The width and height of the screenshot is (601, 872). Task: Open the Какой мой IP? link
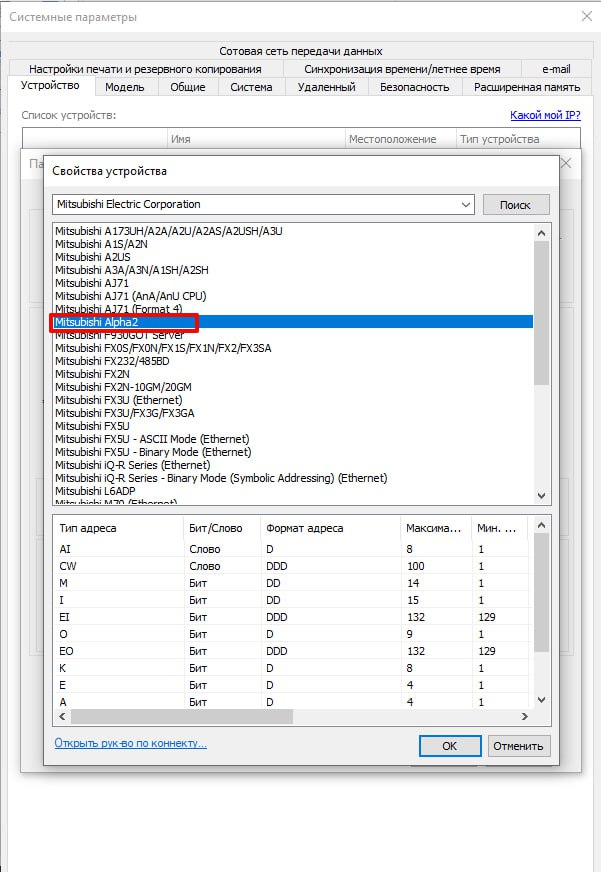click(545, 115)
